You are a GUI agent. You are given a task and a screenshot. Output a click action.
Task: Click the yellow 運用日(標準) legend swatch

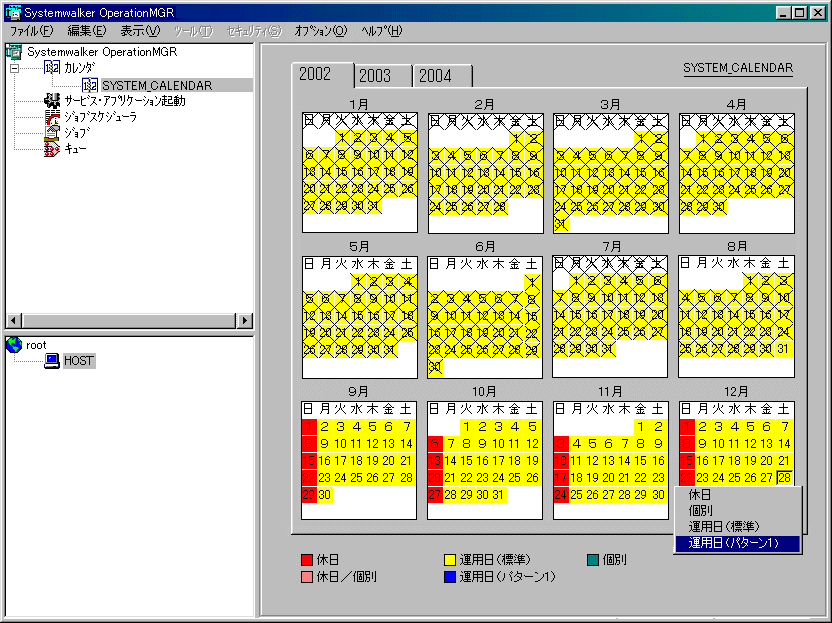(450, 560)
